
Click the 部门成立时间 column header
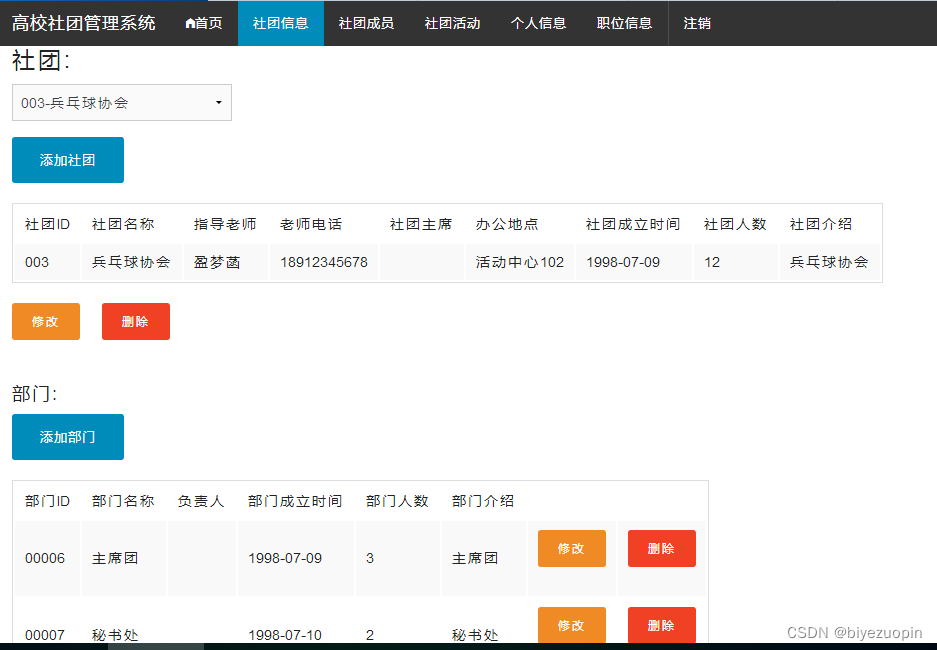click(295, 501)
